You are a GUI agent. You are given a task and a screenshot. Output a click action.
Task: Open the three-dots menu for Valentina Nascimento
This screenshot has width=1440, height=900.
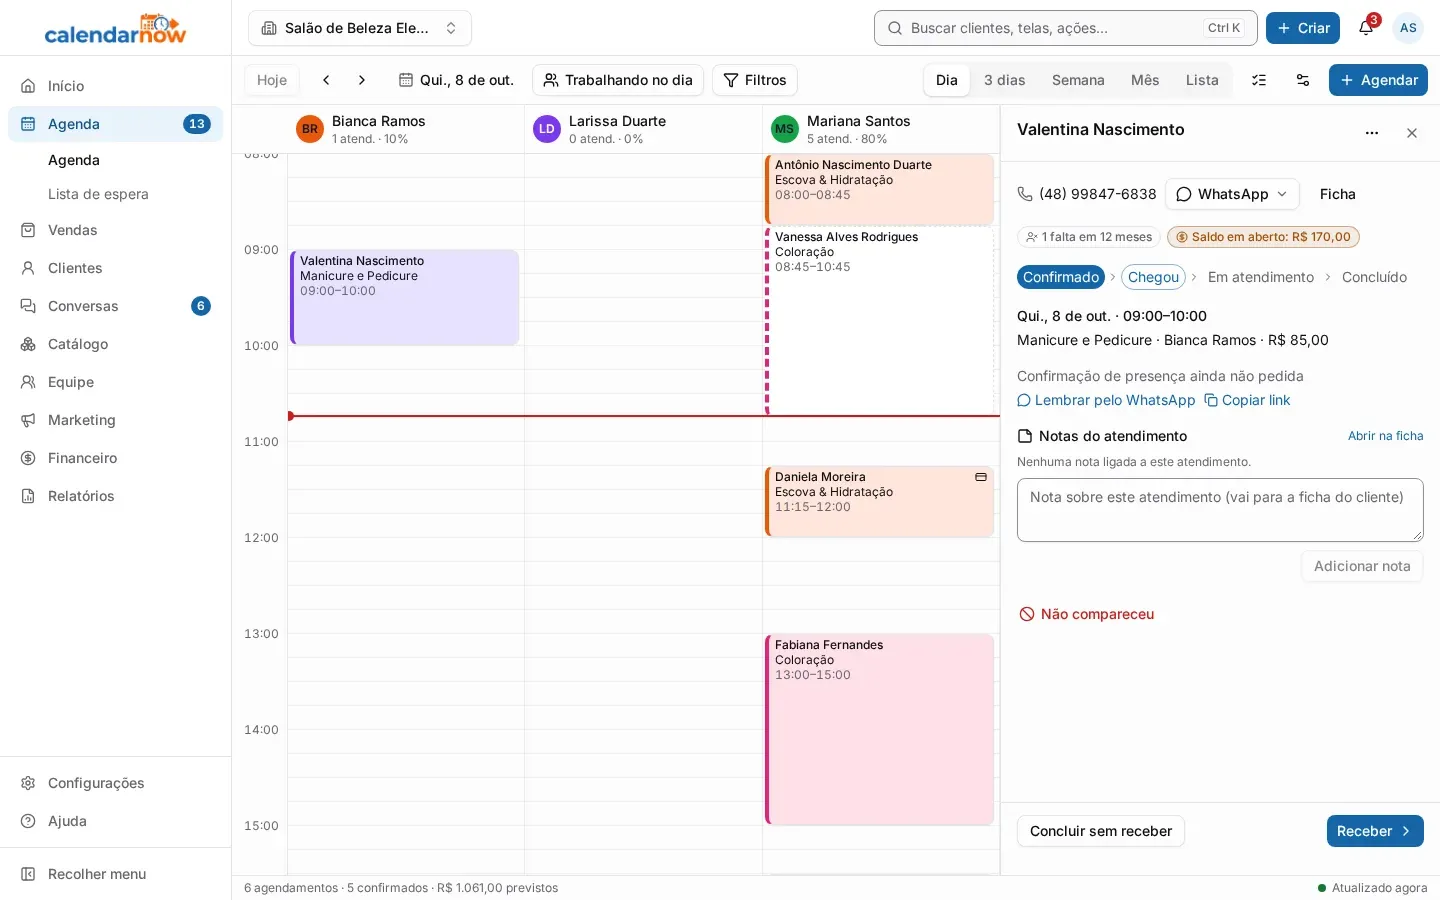[x=1372, y=133]
